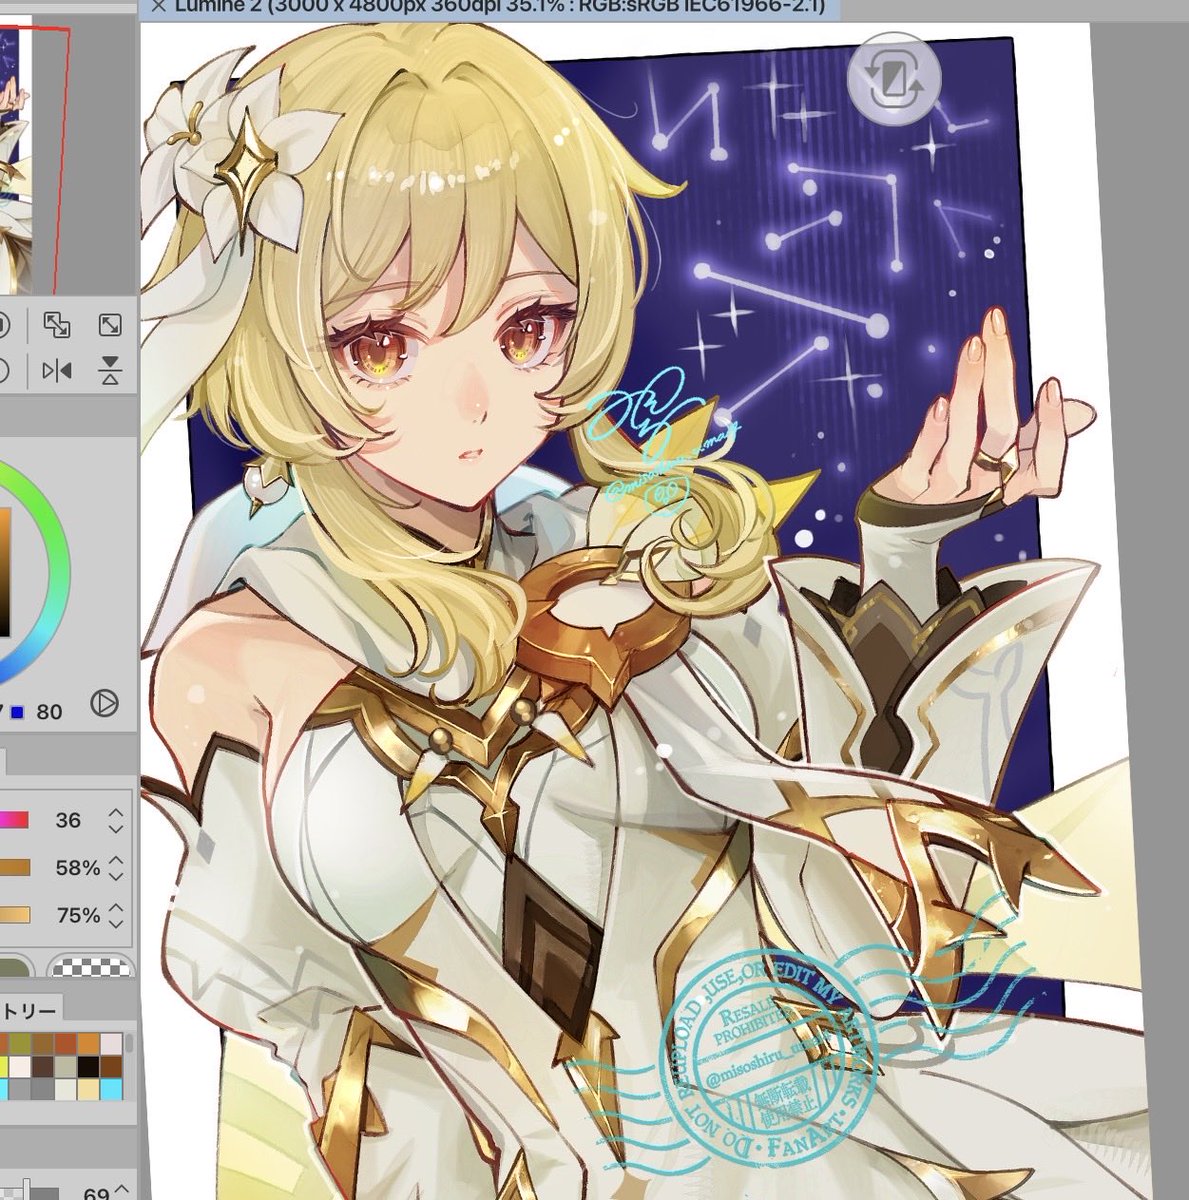This screenshot has height=1200, width=1189.
Task: Flip the canvas view horizontally
Action: coord(57,371)
